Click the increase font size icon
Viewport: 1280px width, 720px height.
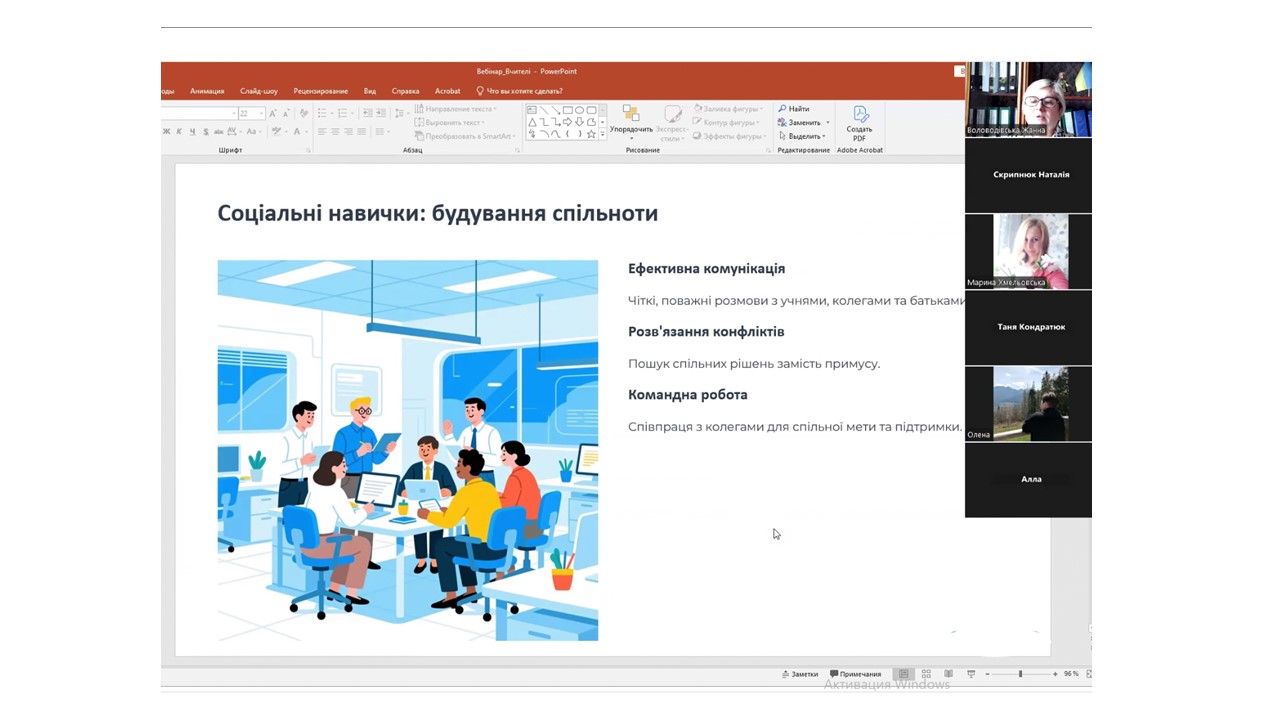click(273, 114)
